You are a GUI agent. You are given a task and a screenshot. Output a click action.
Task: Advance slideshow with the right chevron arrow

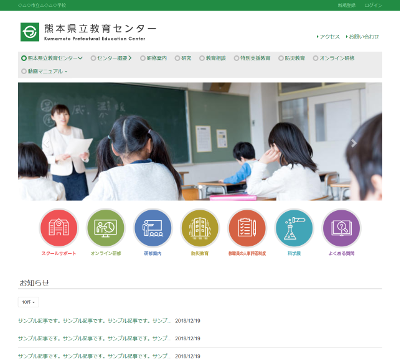pyautogui.click(x=354, y=143)
